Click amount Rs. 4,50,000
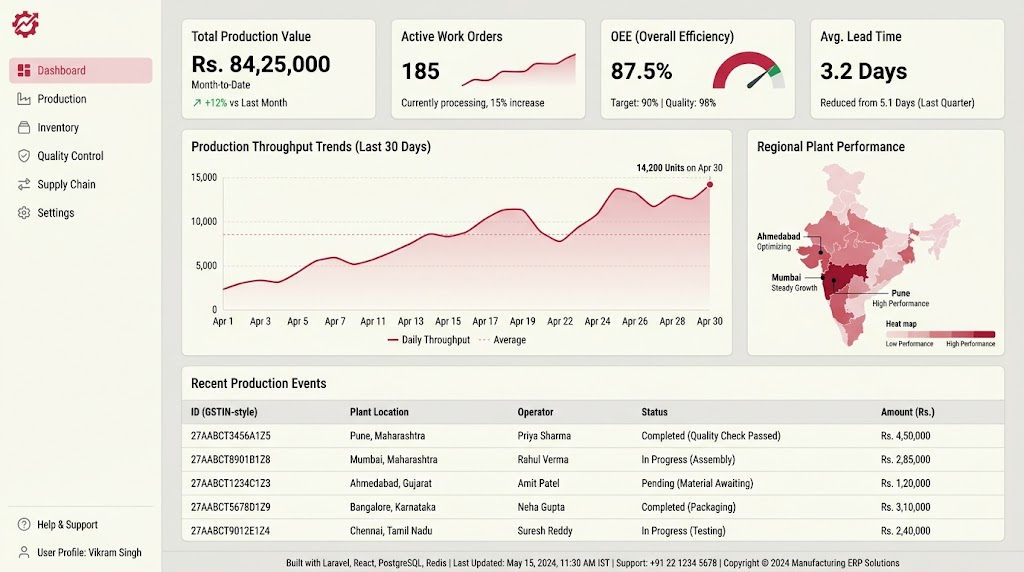Screen dimensions: 1024x572 [905, 436]
